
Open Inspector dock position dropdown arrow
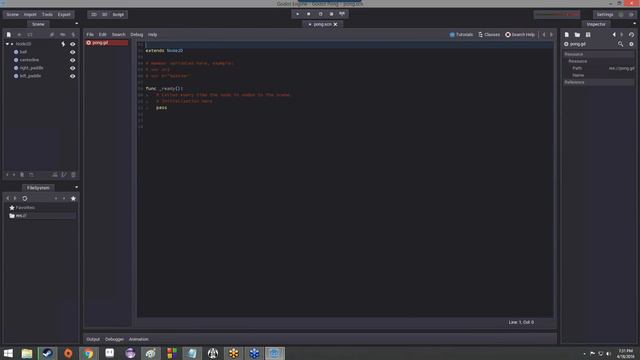point(634,24)
